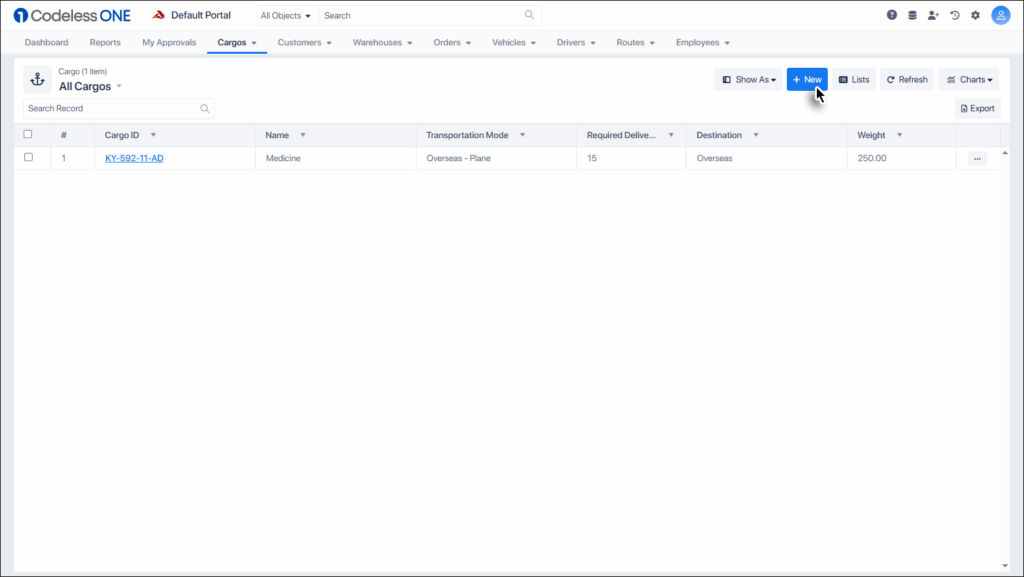Open the Show As dropdown
Screen dimensions: 1024x577
click(748, 79)
